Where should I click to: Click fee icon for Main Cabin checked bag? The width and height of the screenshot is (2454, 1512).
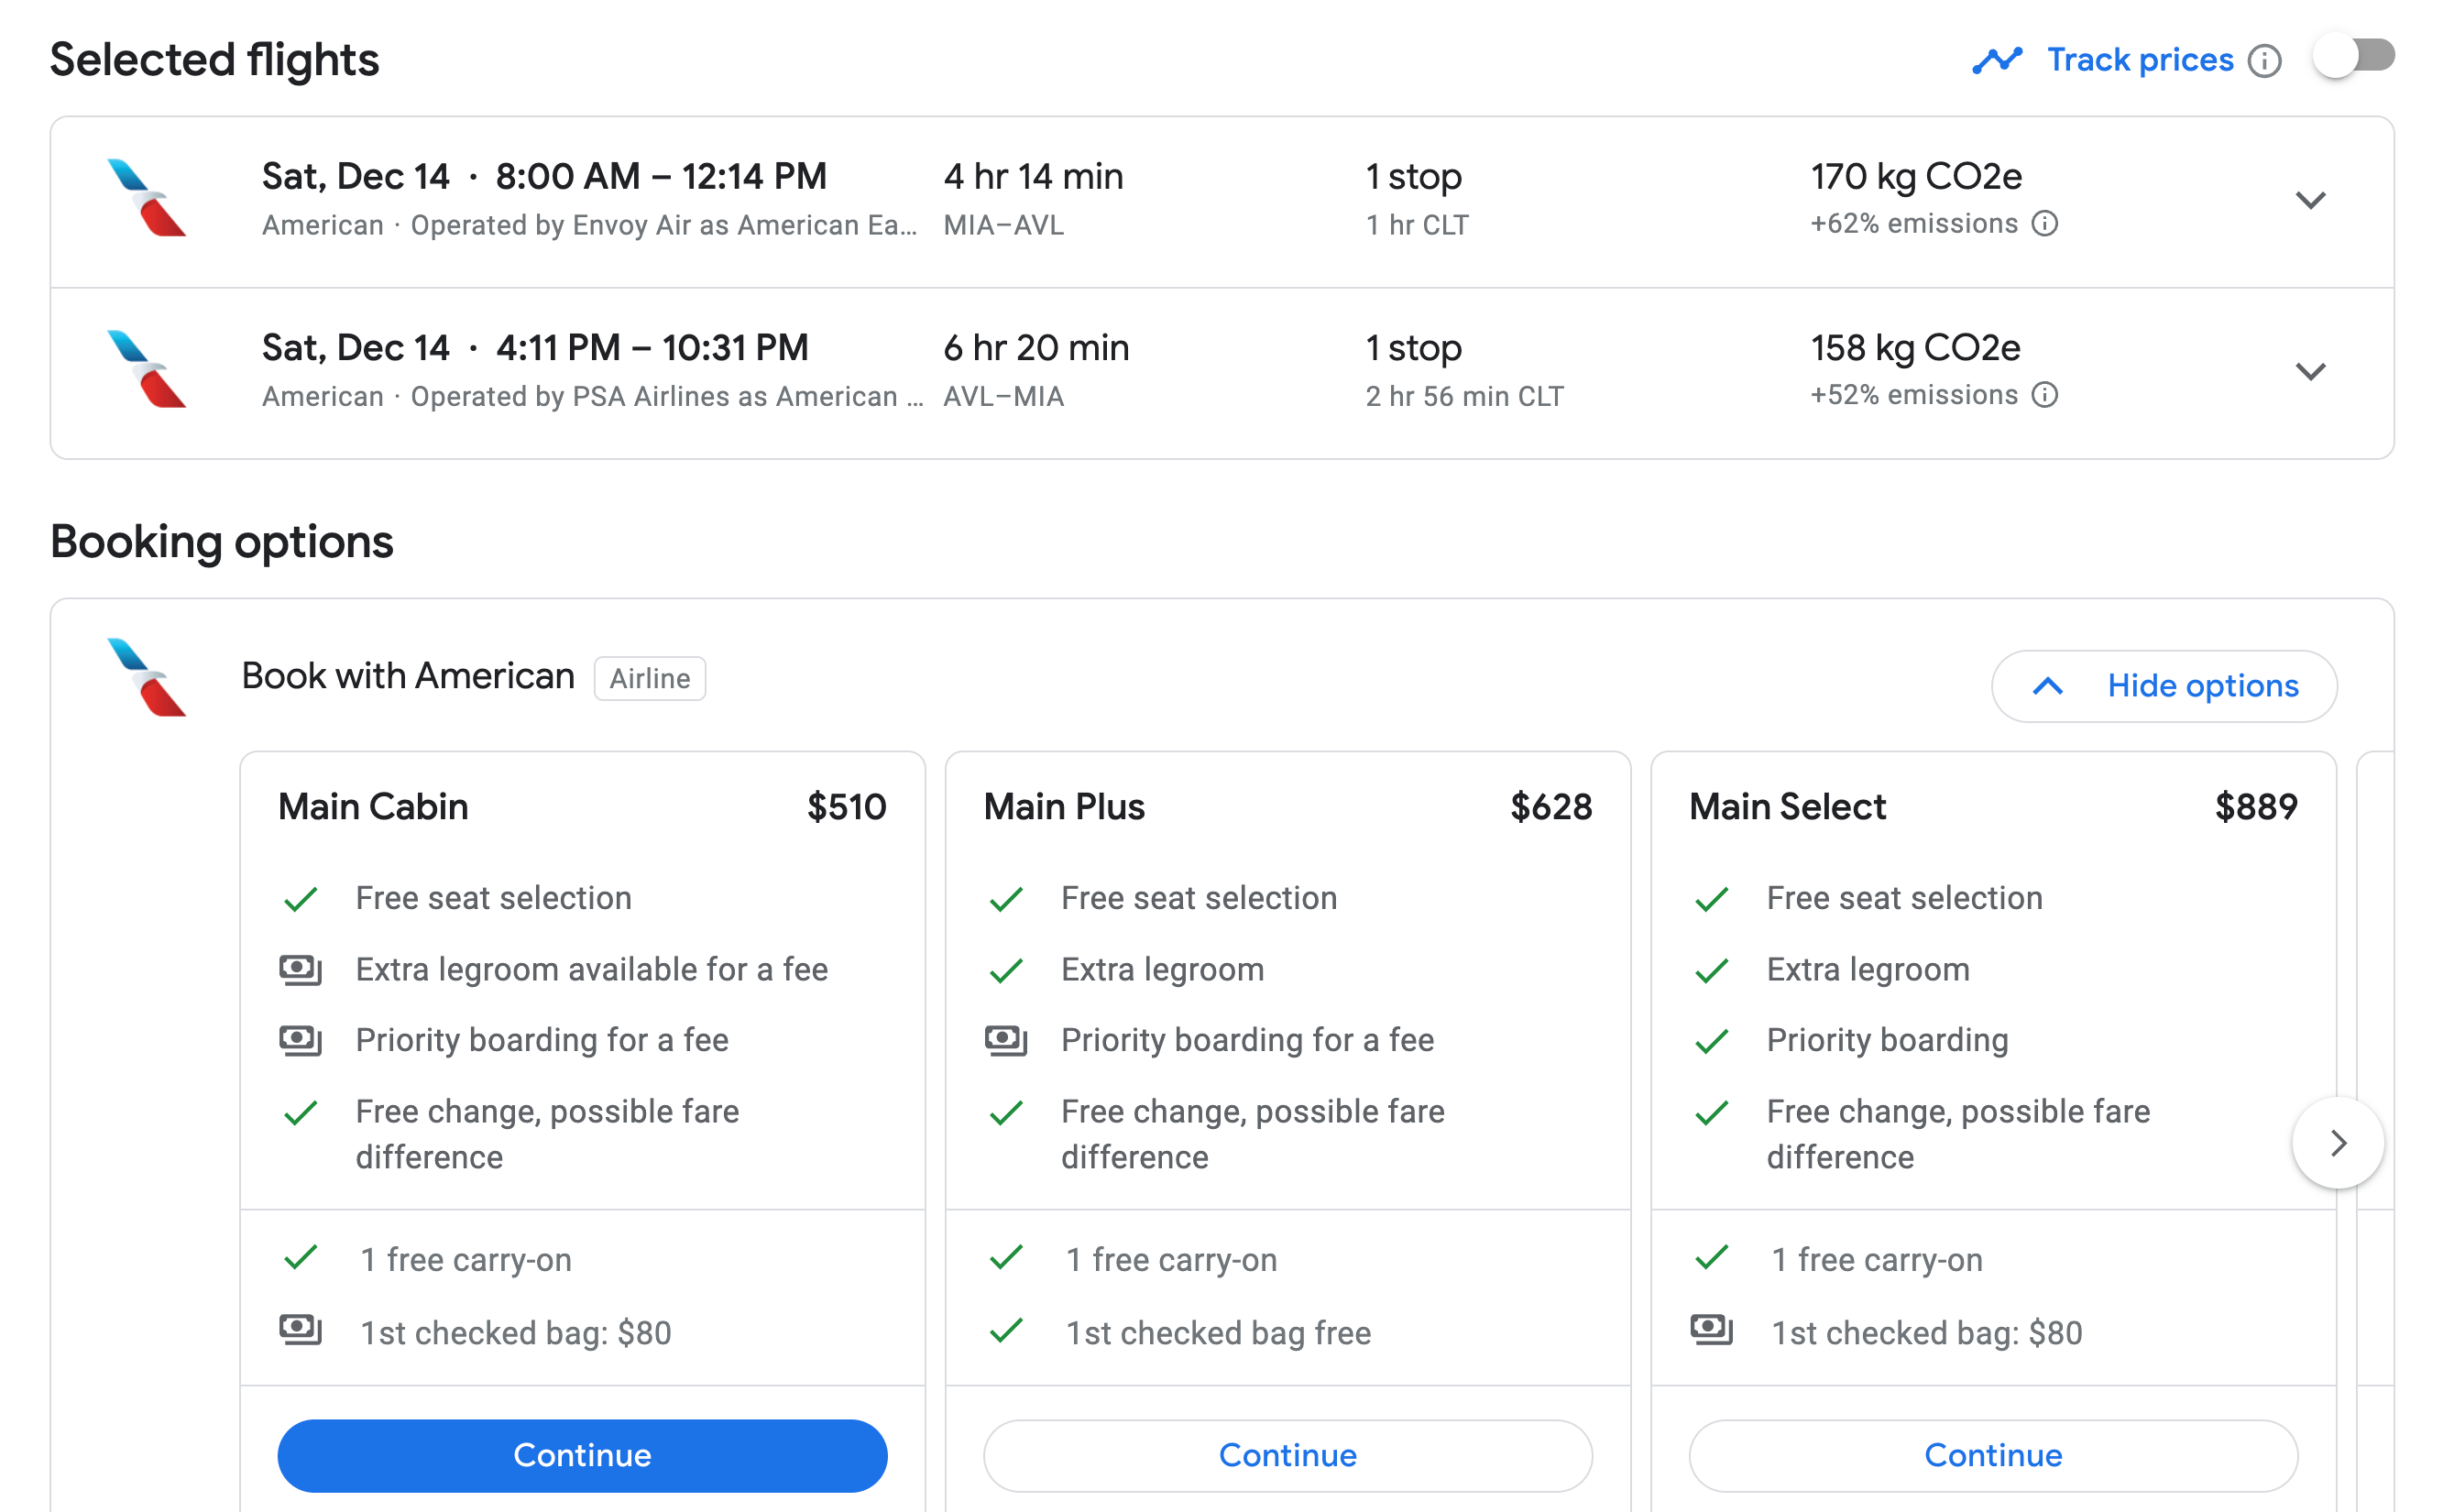click(300, 1330)
